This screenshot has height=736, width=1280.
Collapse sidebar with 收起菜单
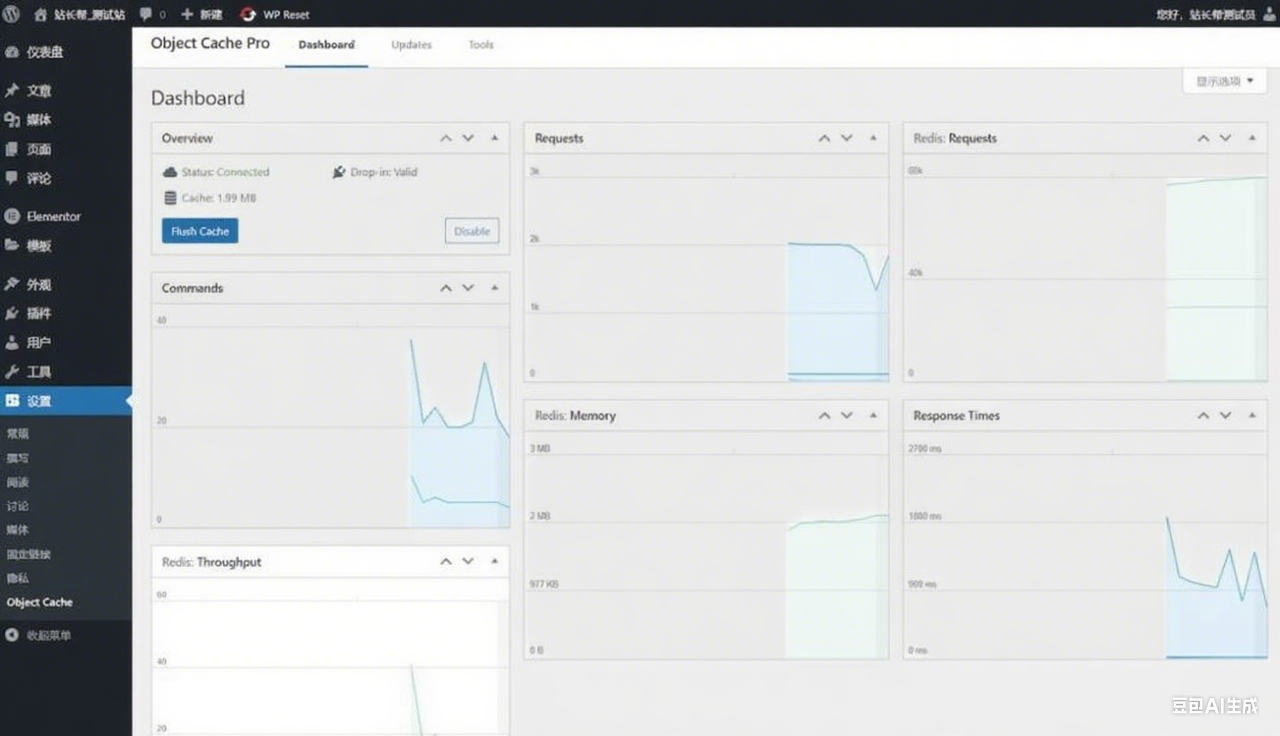[66, 635]
